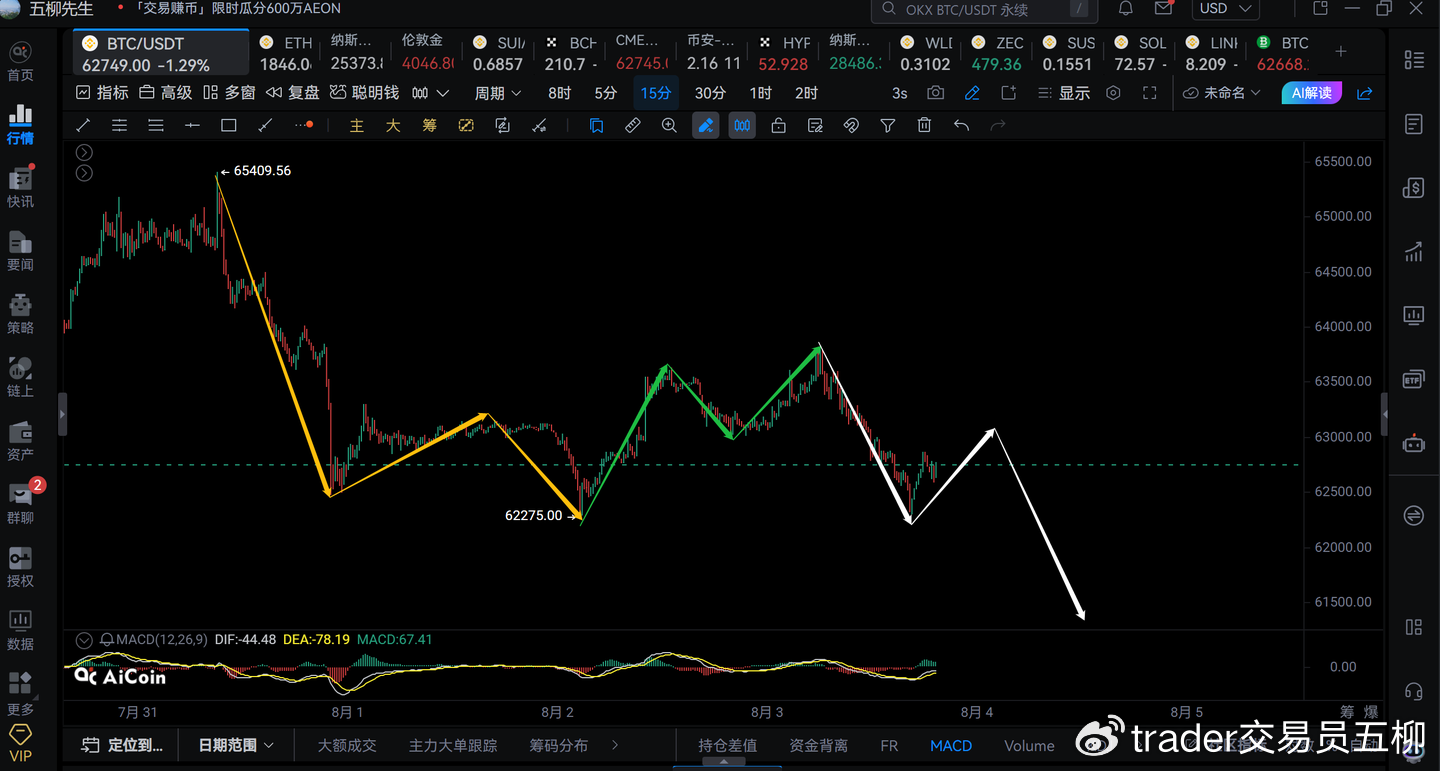Open the 日期范围 date range dropdown
The height and width of the screenshot is (771, 1440).
point(236,745)
